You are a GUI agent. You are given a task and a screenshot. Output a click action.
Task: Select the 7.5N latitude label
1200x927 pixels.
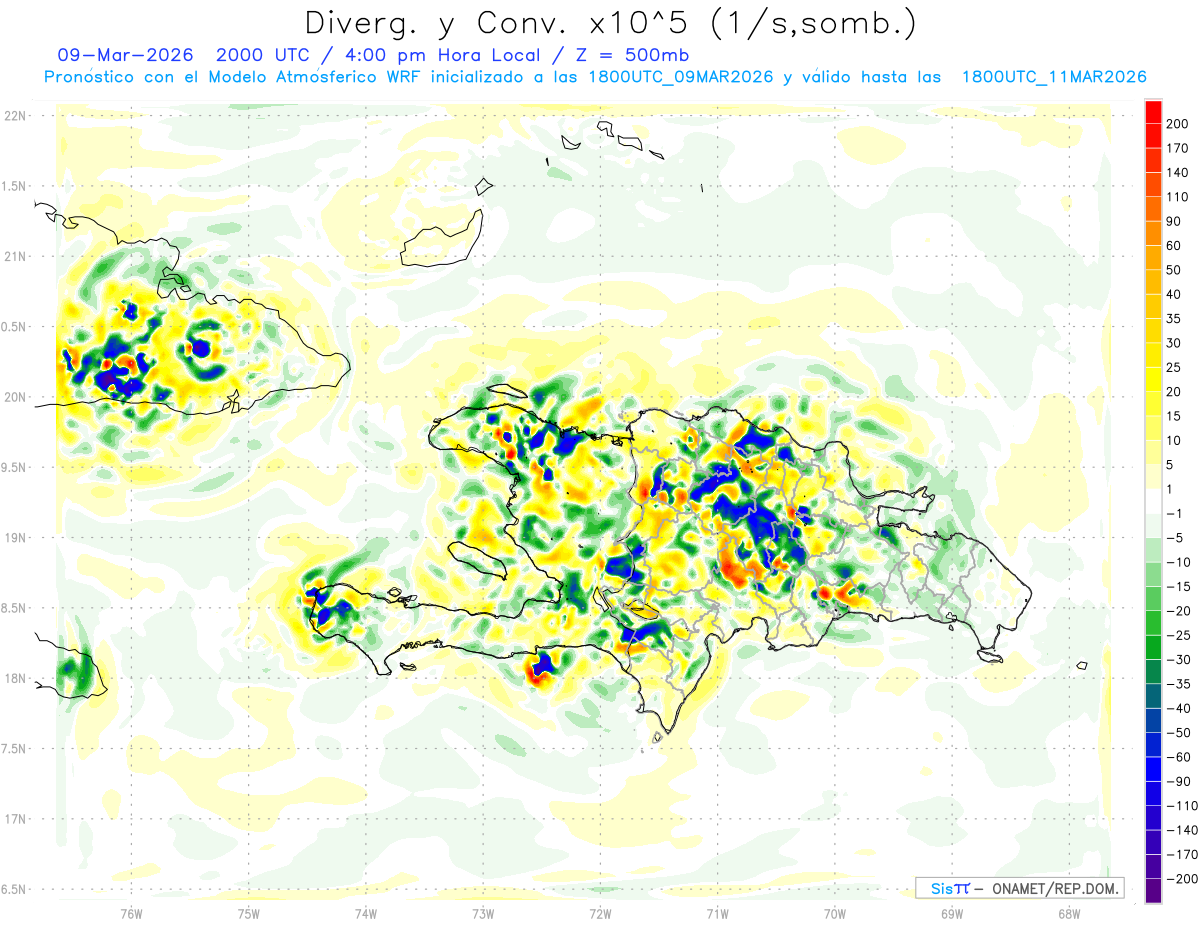[x=15, y=748]
